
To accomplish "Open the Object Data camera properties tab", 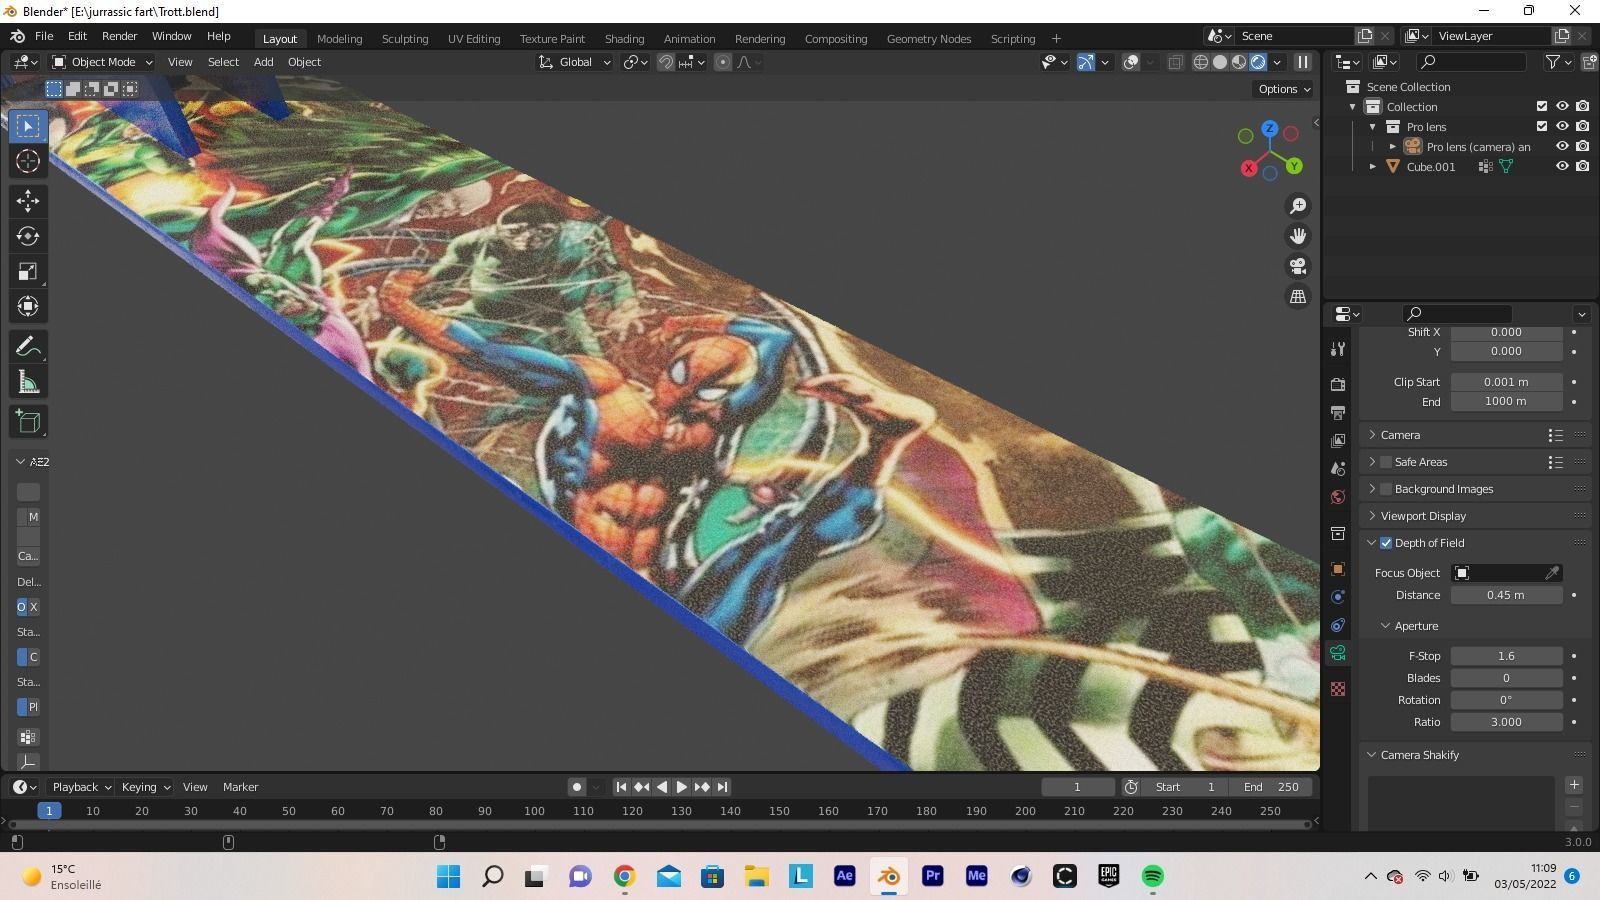I will click(x=1338, y=653).
